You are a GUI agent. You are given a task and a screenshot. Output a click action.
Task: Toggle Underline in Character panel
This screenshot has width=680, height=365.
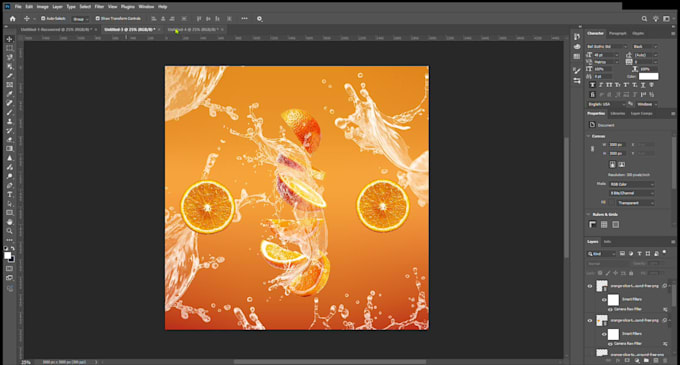pos(643,85)
